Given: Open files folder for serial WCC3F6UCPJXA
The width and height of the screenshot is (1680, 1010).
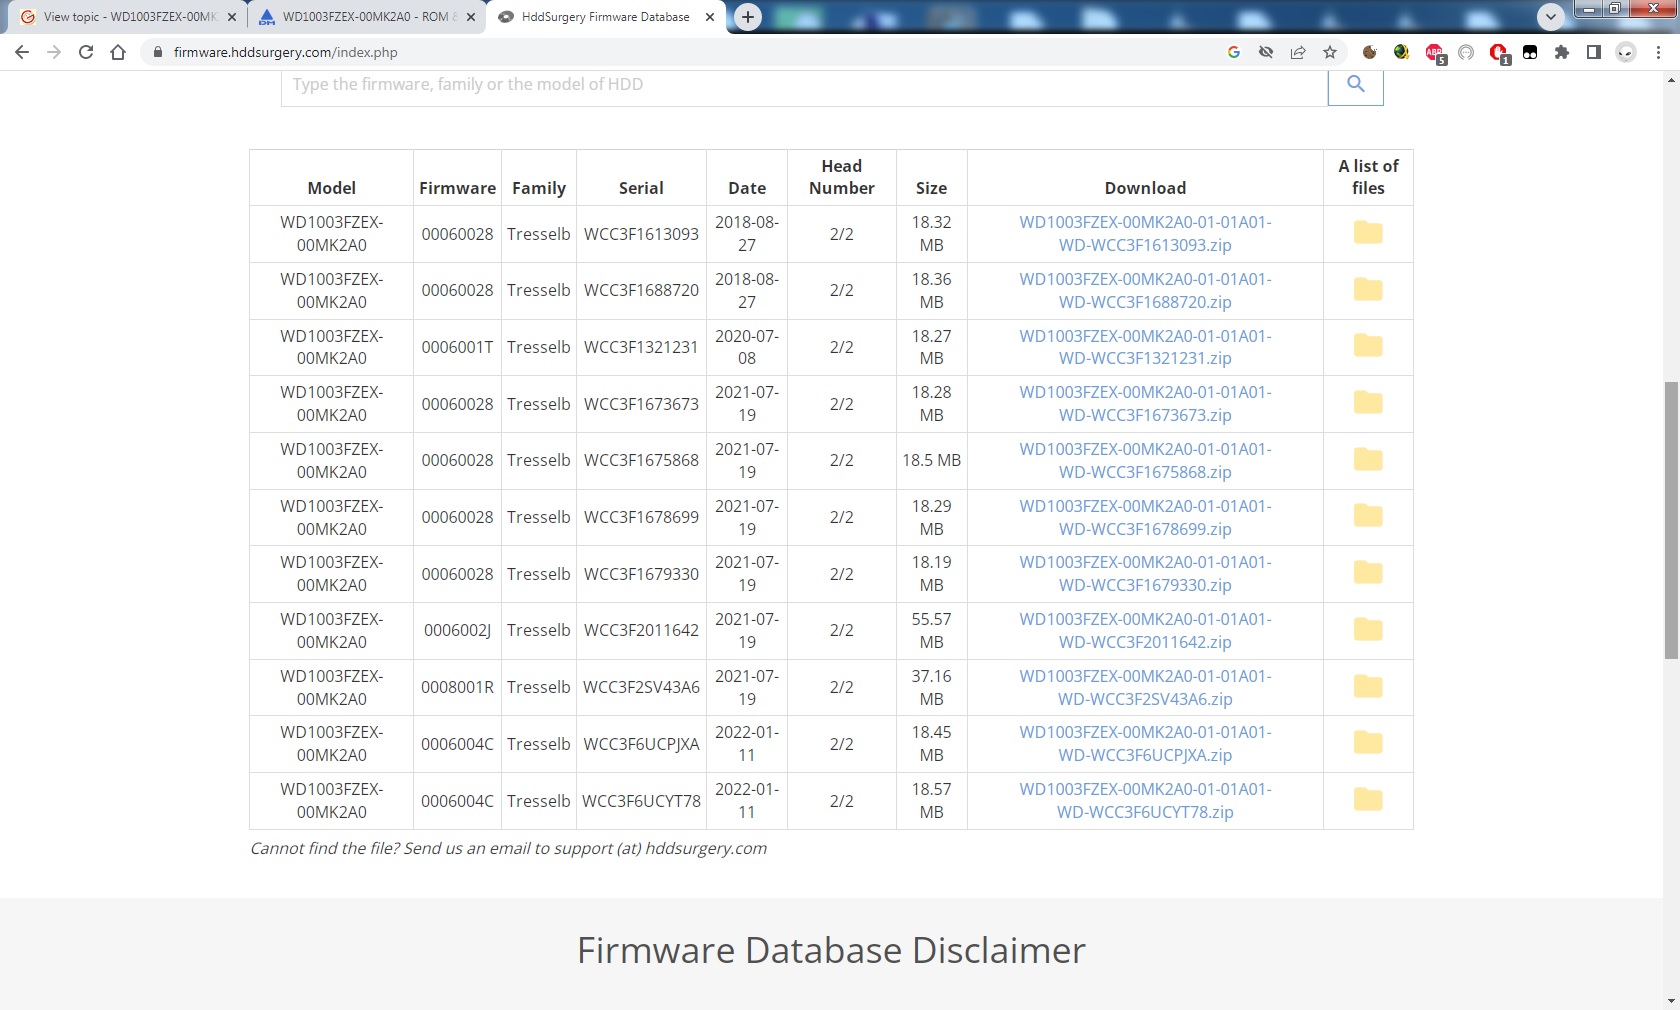Looking at the screenshot, I should pos(1368,743).
